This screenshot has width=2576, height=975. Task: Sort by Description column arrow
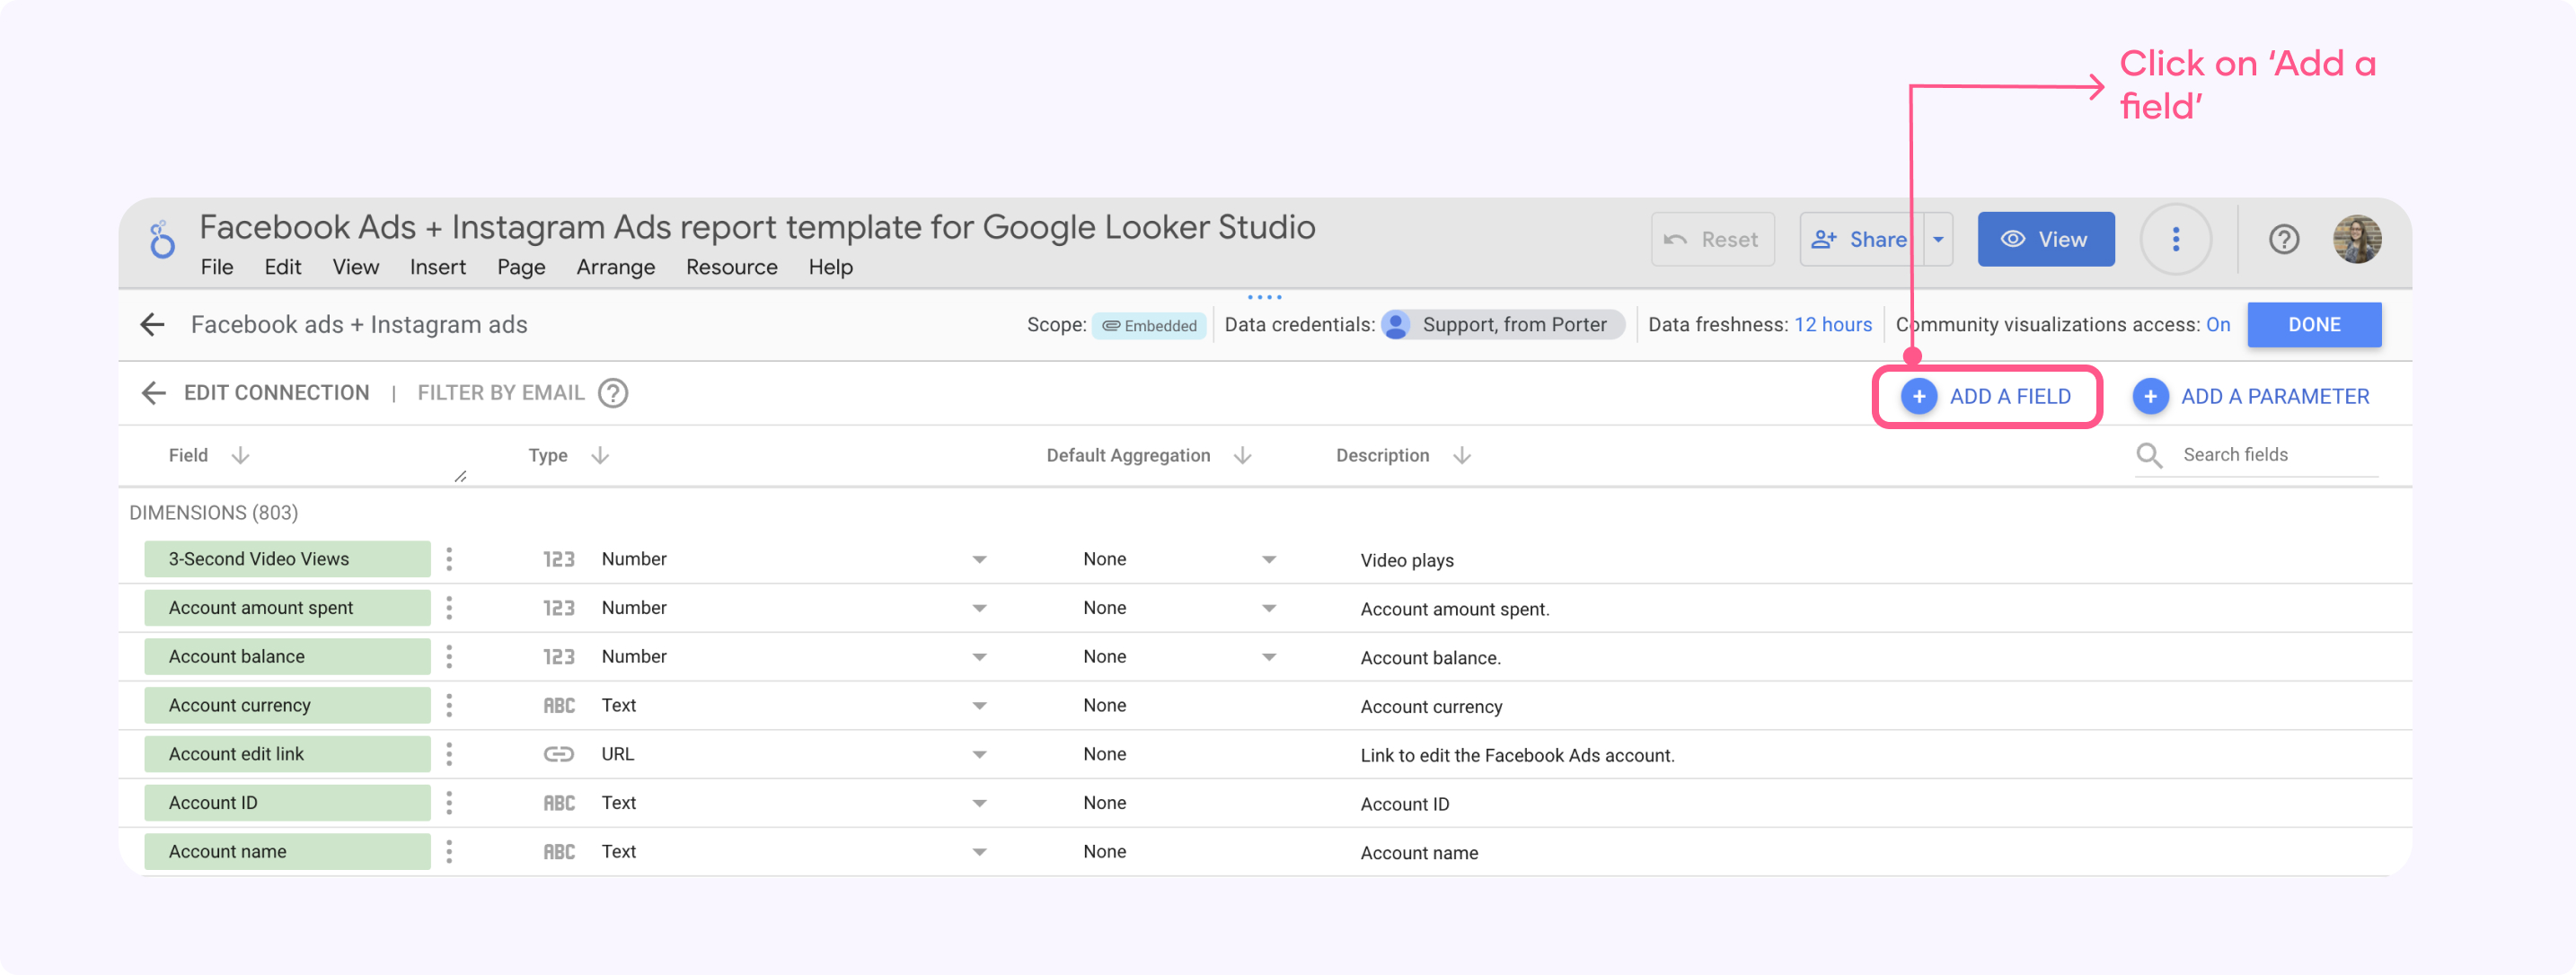coord(1462,456)
